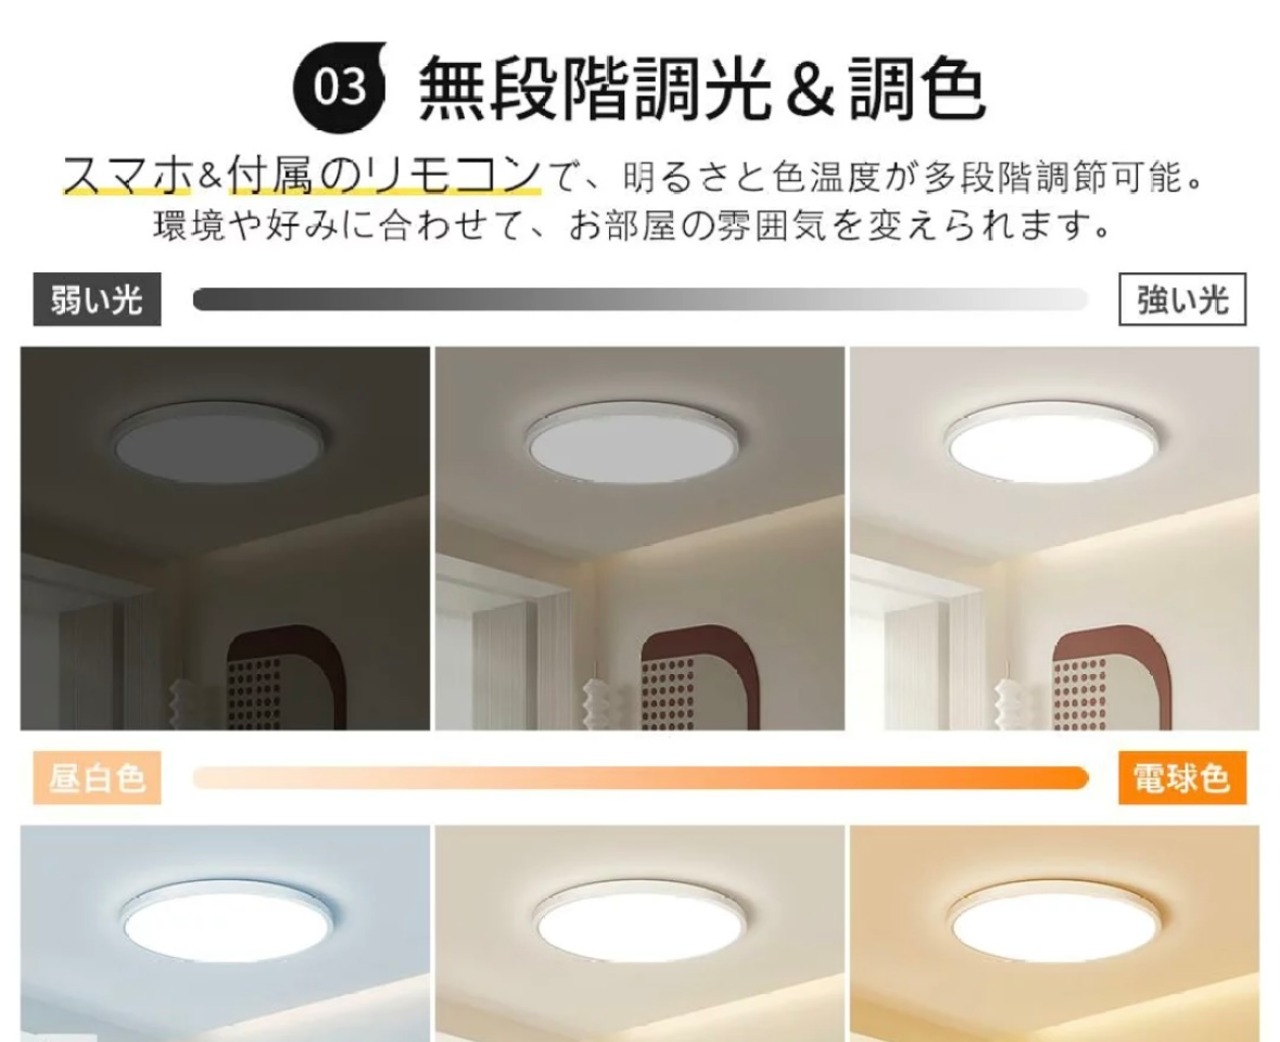Screen dimensions: 1280x1042
Task: Select the neutral warm beige room photo
Action: pos(640,933)
